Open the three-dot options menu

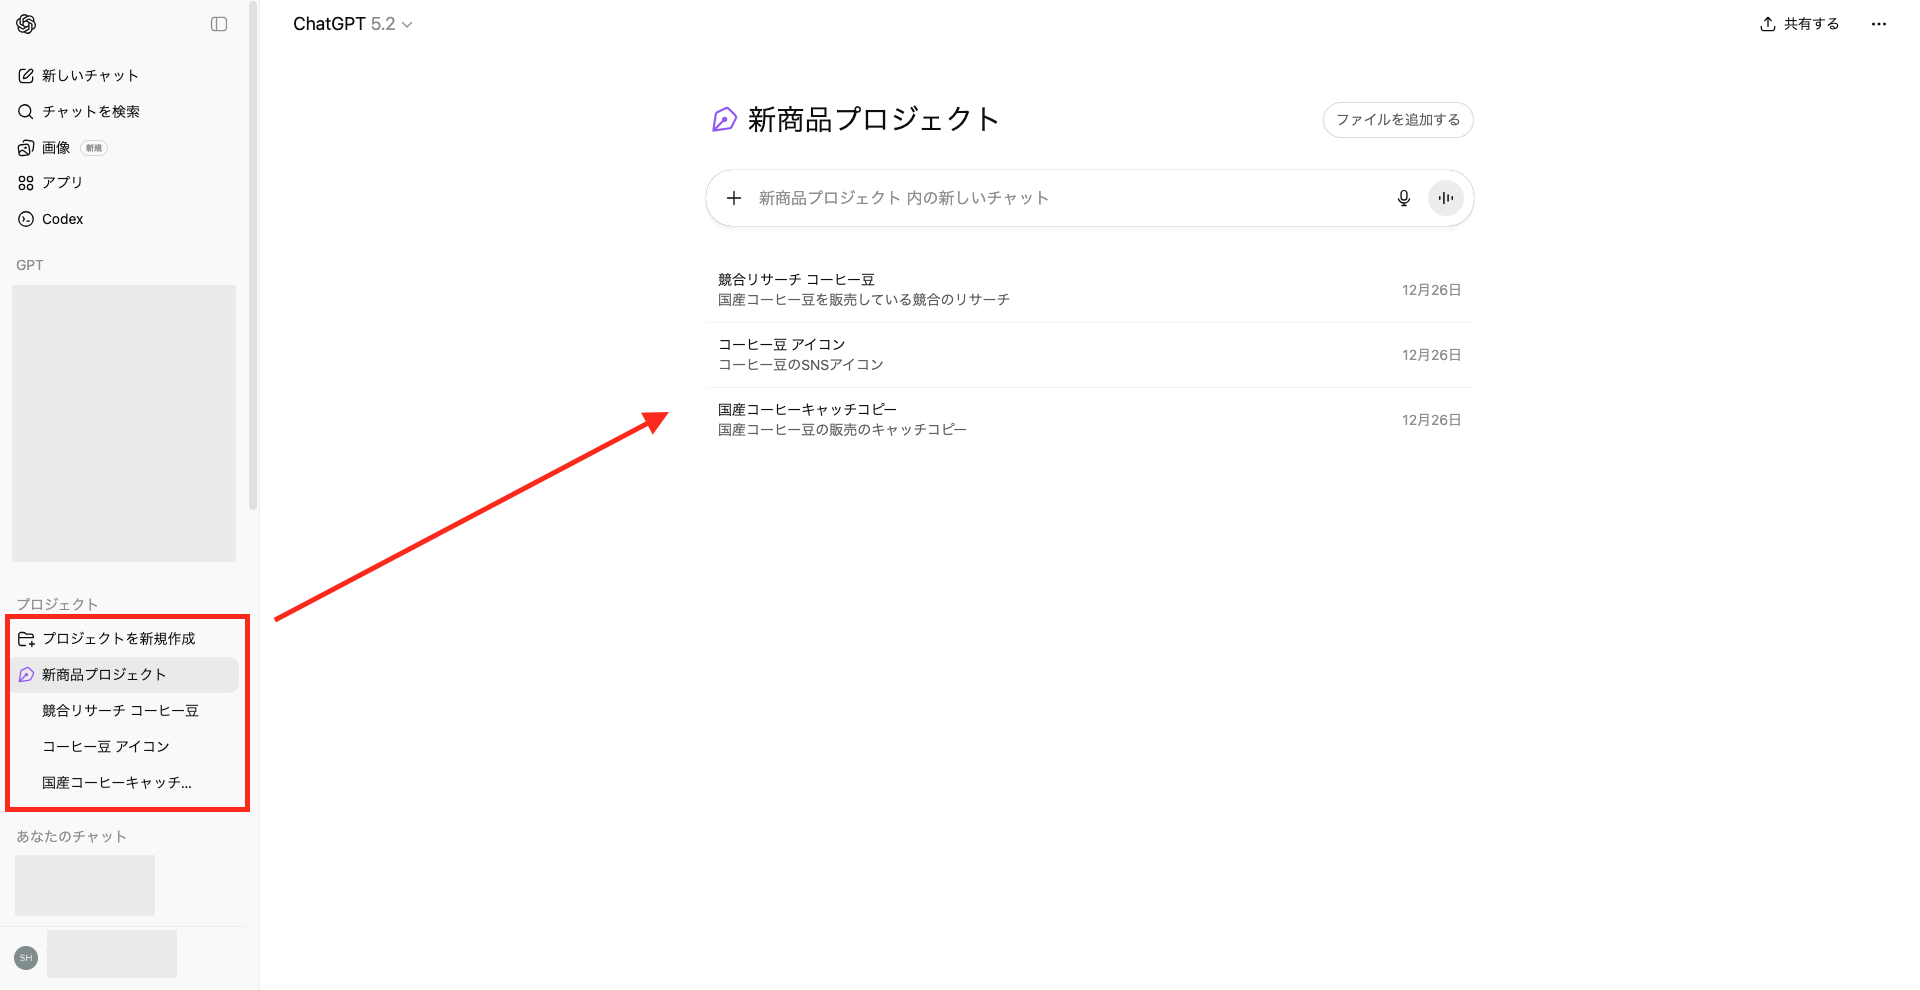coord(1878,24)
